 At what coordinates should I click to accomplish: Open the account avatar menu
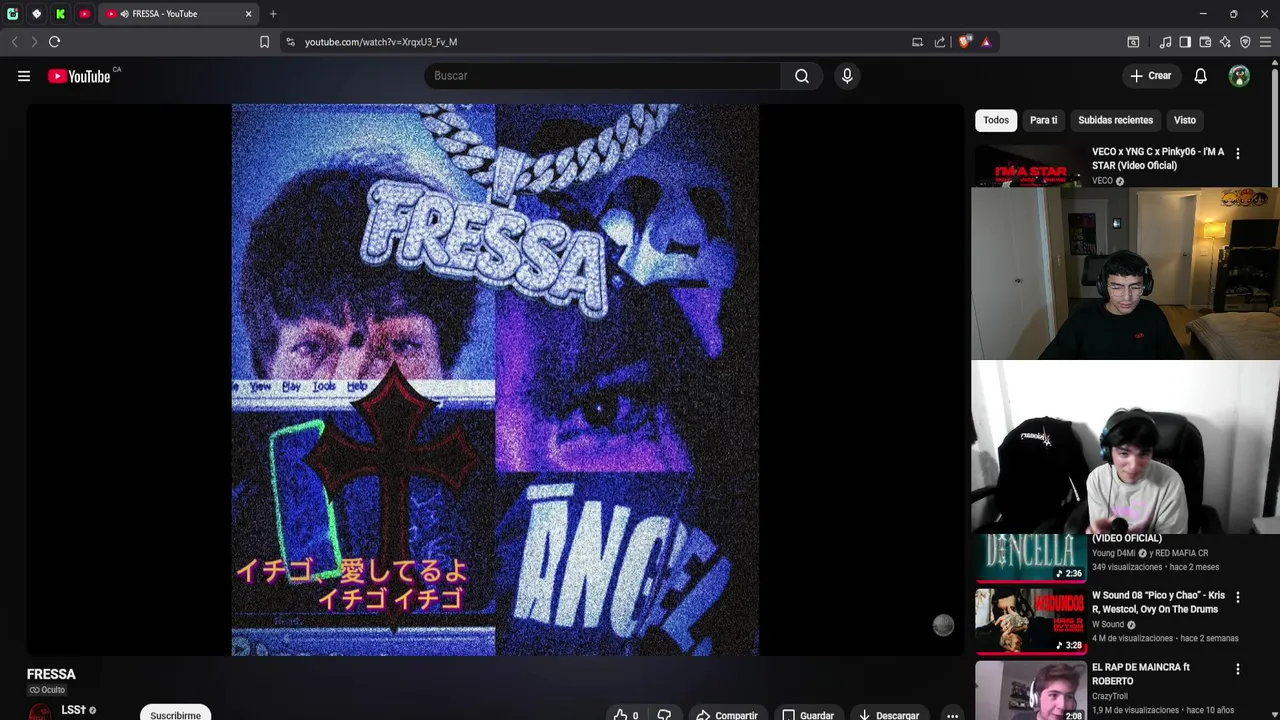click(x=1239, y=76)
